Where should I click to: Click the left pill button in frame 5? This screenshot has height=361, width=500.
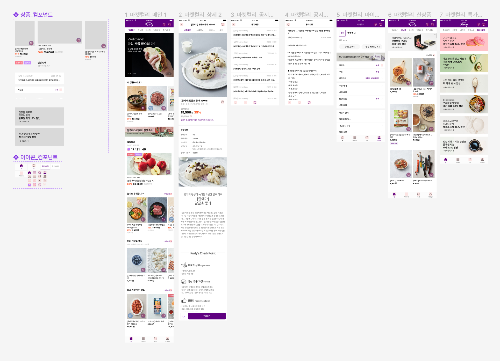349,47
